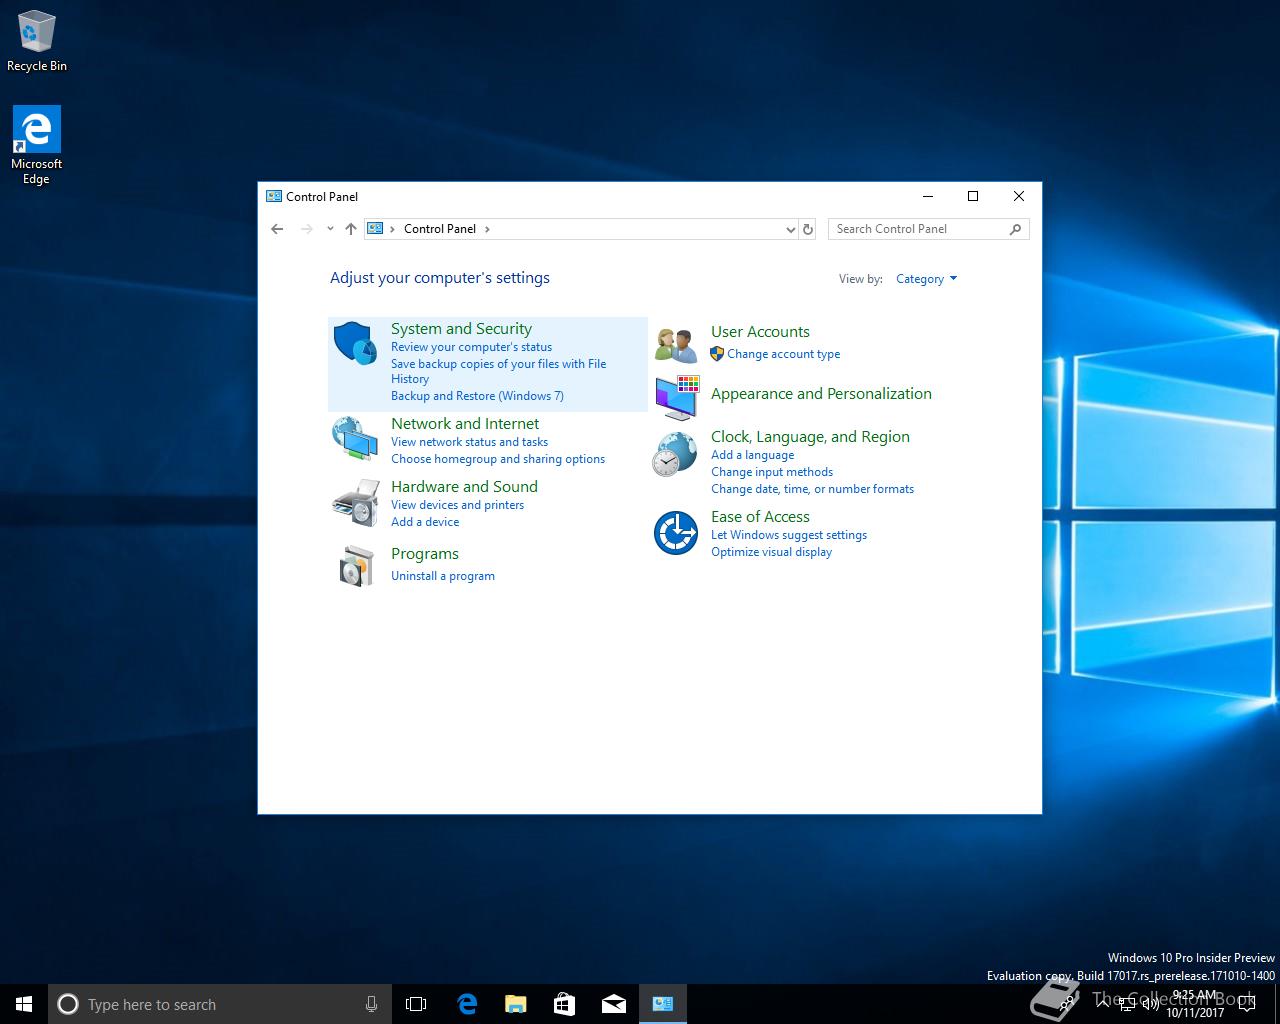Open Change date, time, or number formats

[x=812, y=489]
